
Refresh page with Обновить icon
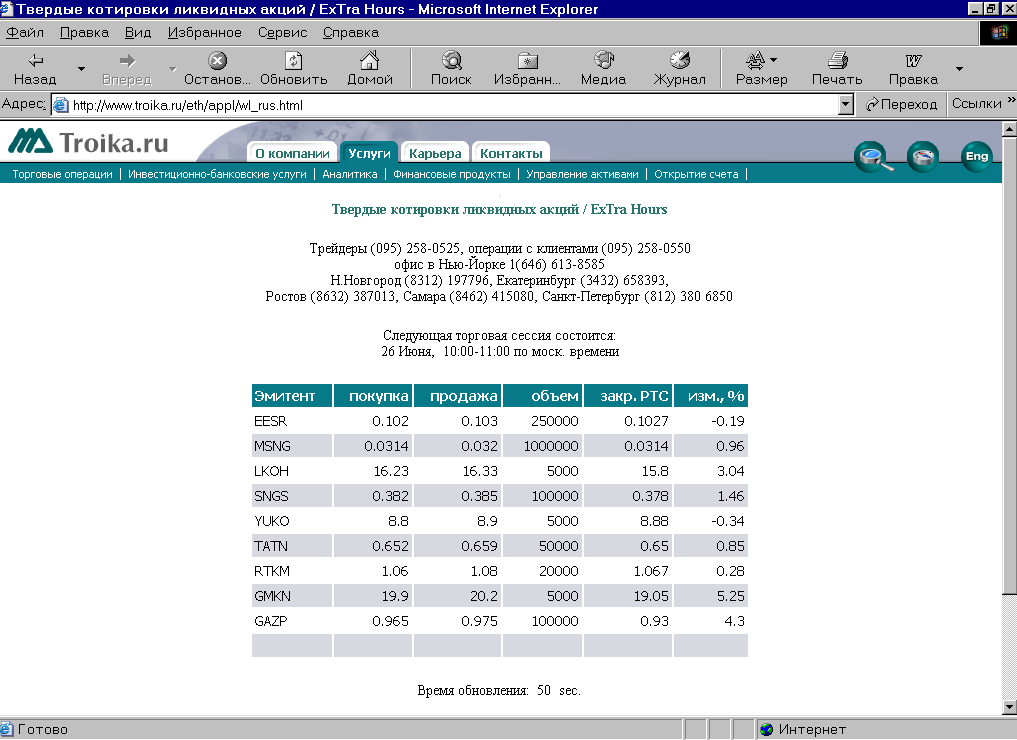tap(294, 61)
